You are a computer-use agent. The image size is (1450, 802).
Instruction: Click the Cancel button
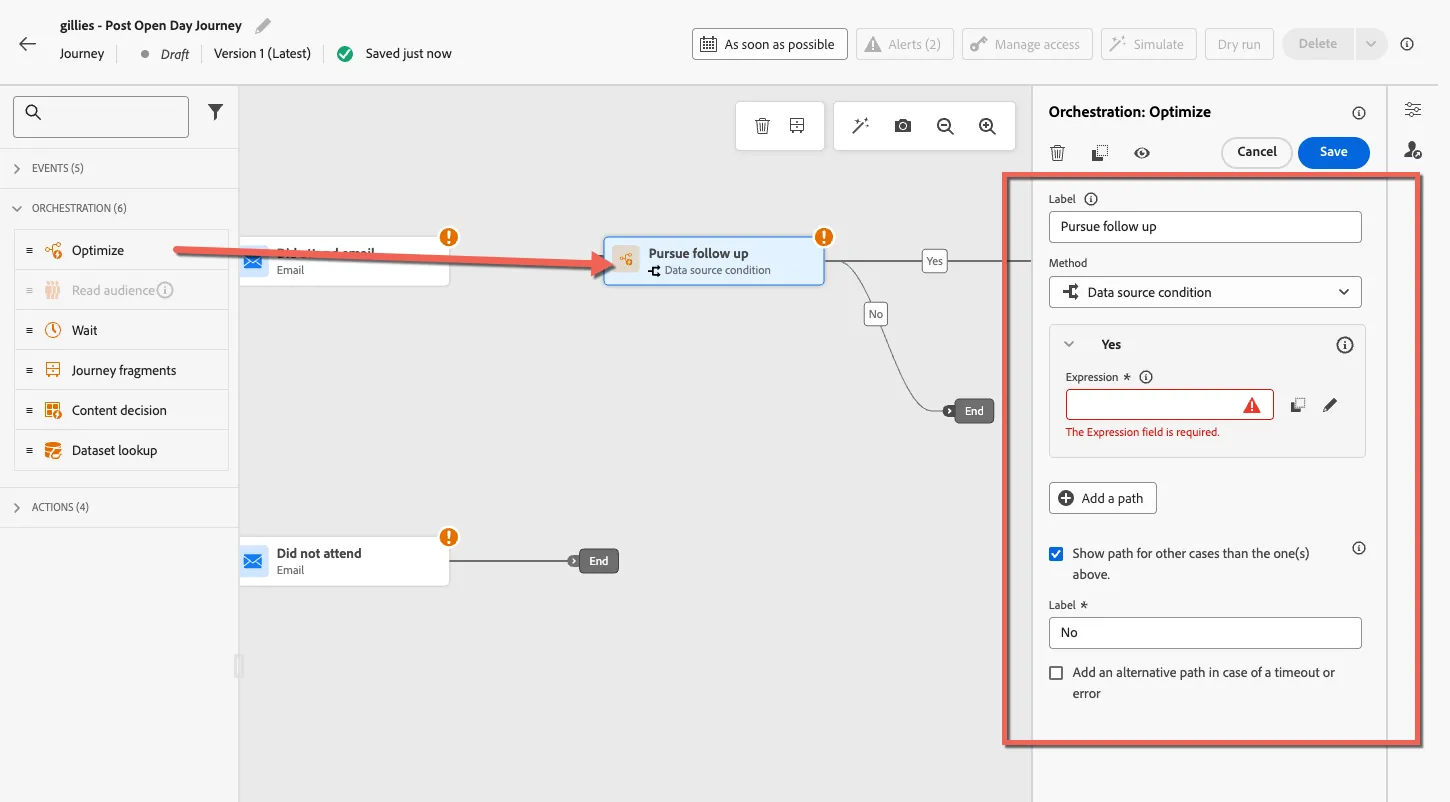pyautogui.click(x=1257, y=152)
